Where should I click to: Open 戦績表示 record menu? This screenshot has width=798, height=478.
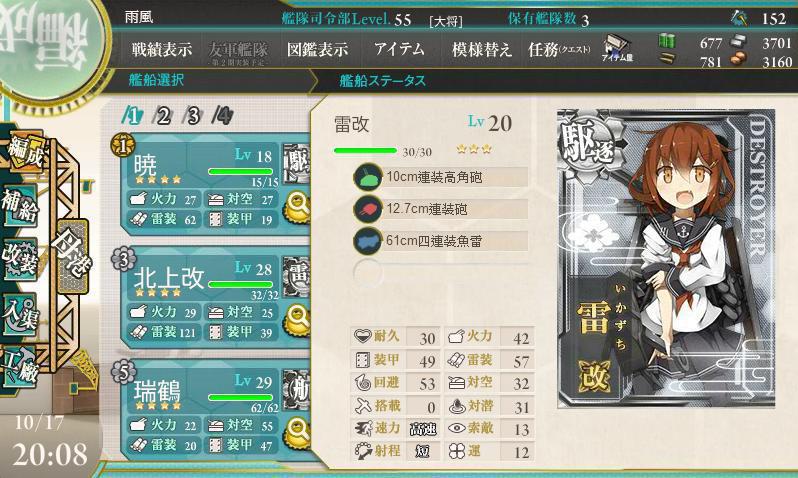[x=162, y=49]
